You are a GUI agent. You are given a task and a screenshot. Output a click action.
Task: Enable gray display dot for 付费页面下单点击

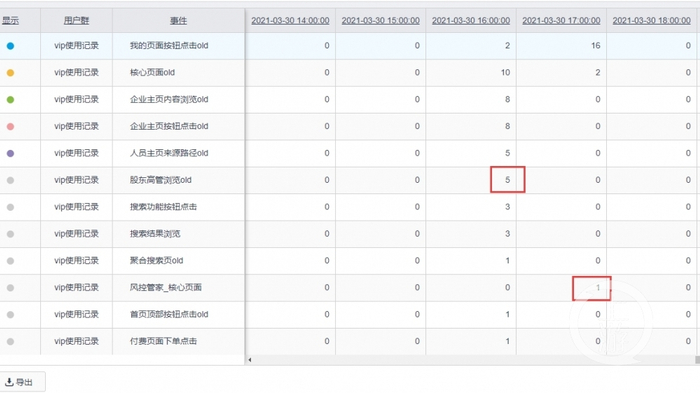(x=10, y=342)
